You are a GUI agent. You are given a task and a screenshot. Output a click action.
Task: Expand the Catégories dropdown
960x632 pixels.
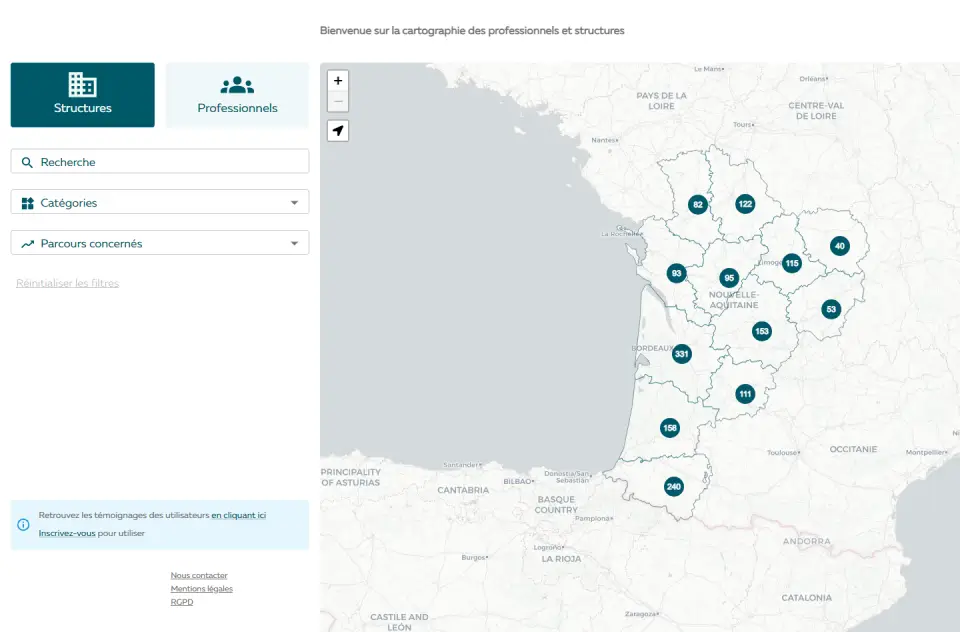160,203
